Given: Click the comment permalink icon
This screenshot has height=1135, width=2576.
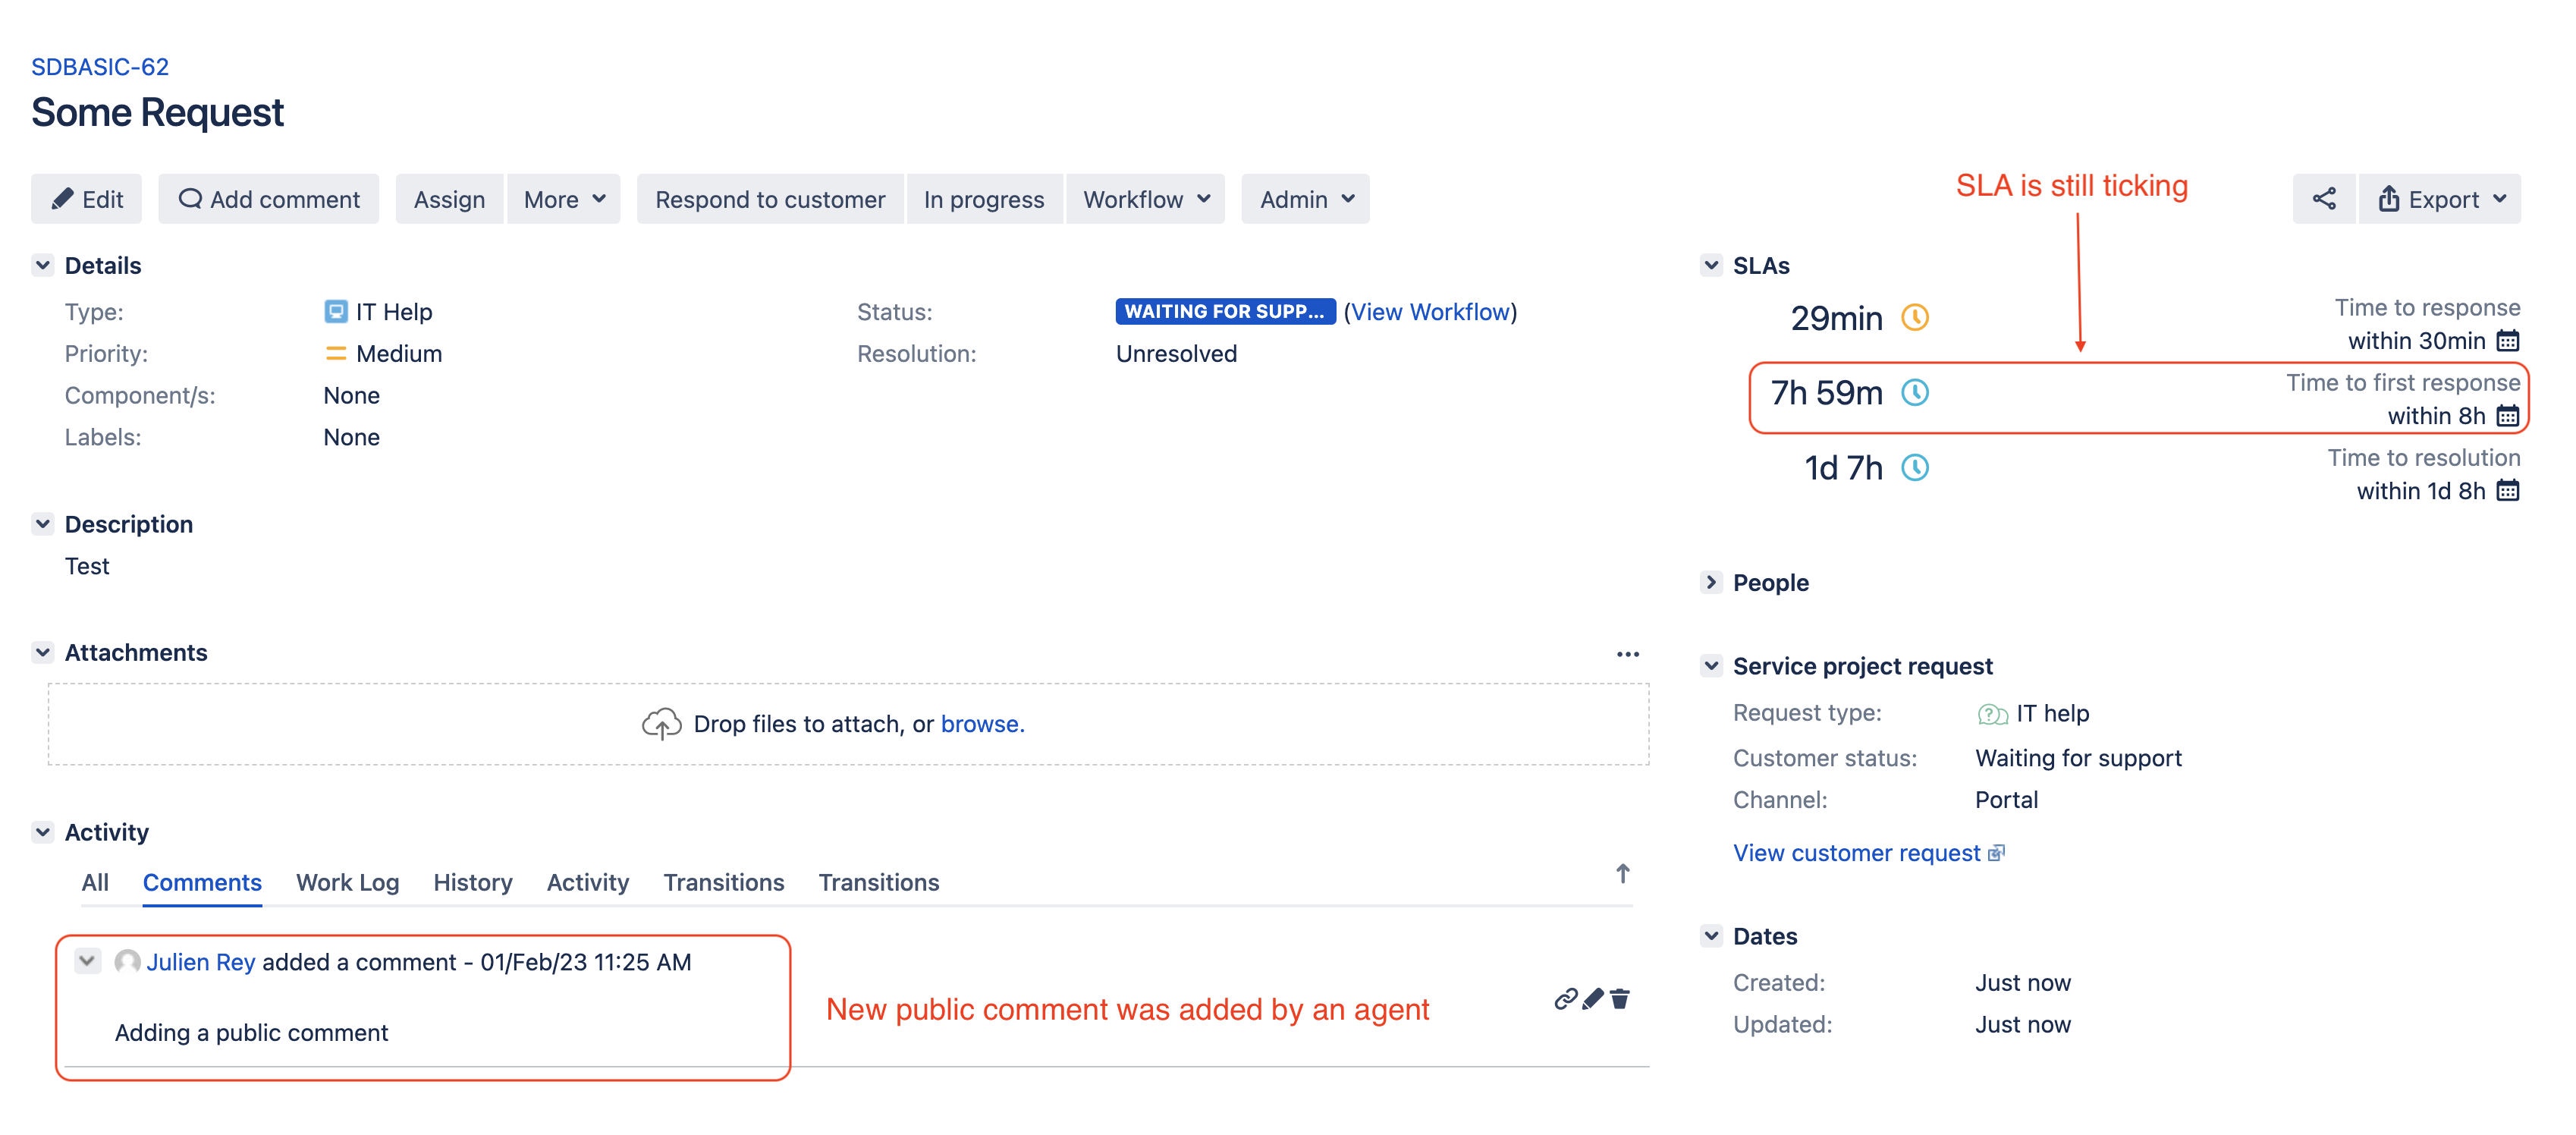Looking at the screenshot, I should 1564,999.
